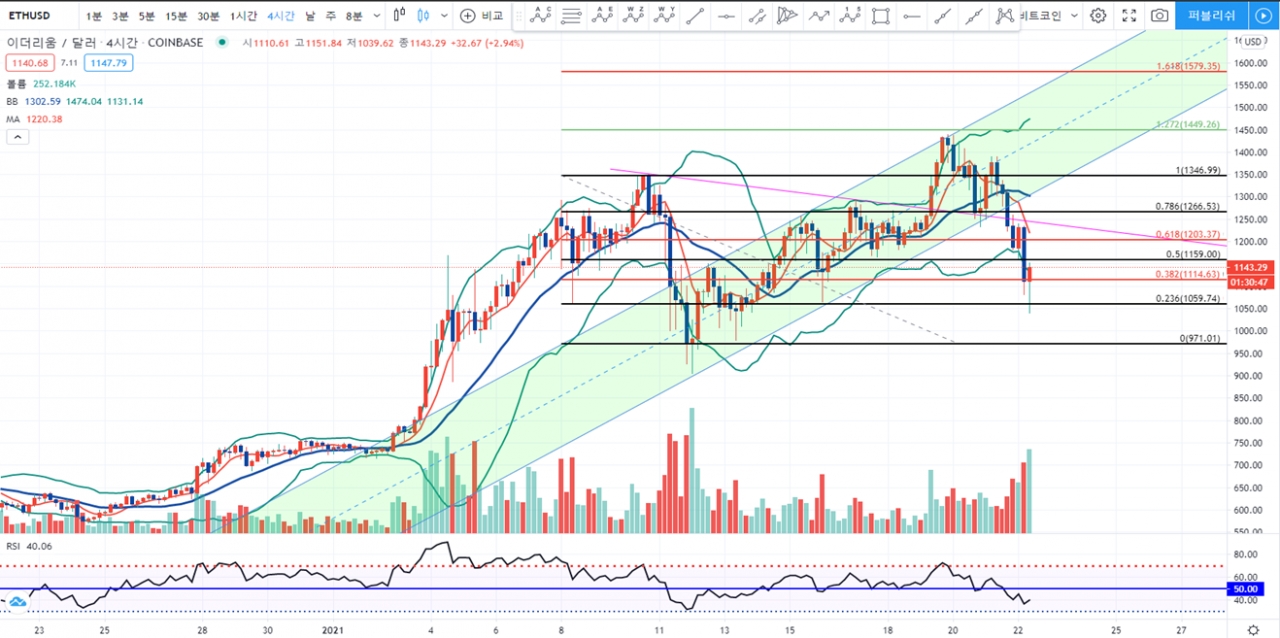Toggle the USD currency label on price axis
1280x638 pixels.
point(1252,43)
